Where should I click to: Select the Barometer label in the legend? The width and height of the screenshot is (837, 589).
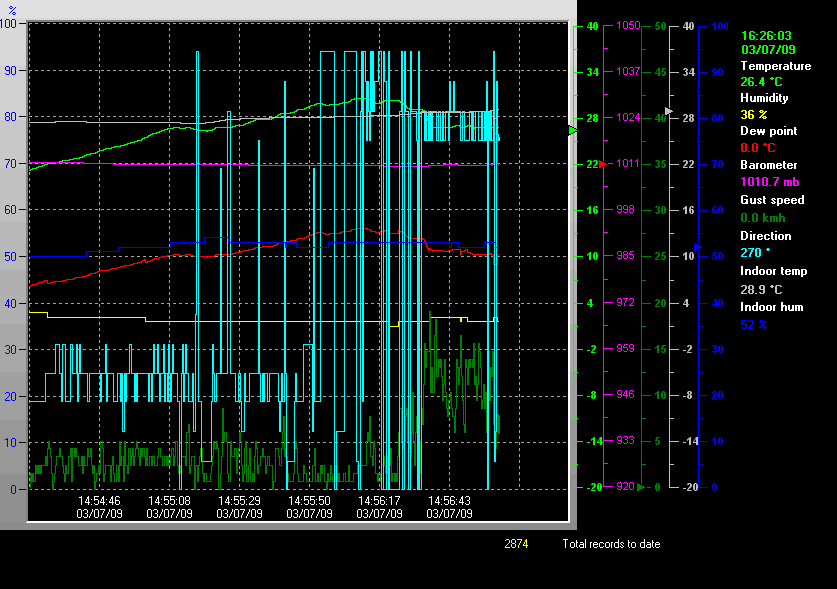click(x=769, y=165)
